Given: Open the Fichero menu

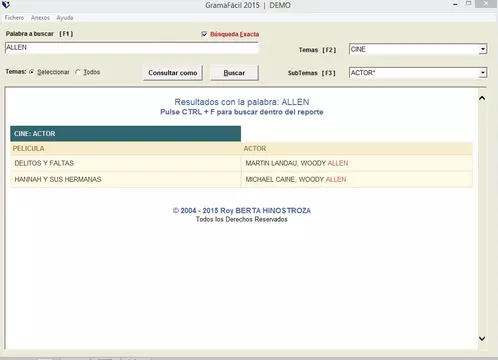Looking at the screenshot, I should (x=14, y=18).
